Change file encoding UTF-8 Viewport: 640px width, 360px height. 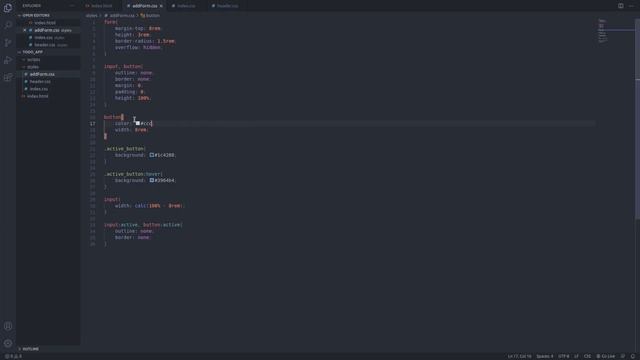pyautogui.click(x=564, y=356)
